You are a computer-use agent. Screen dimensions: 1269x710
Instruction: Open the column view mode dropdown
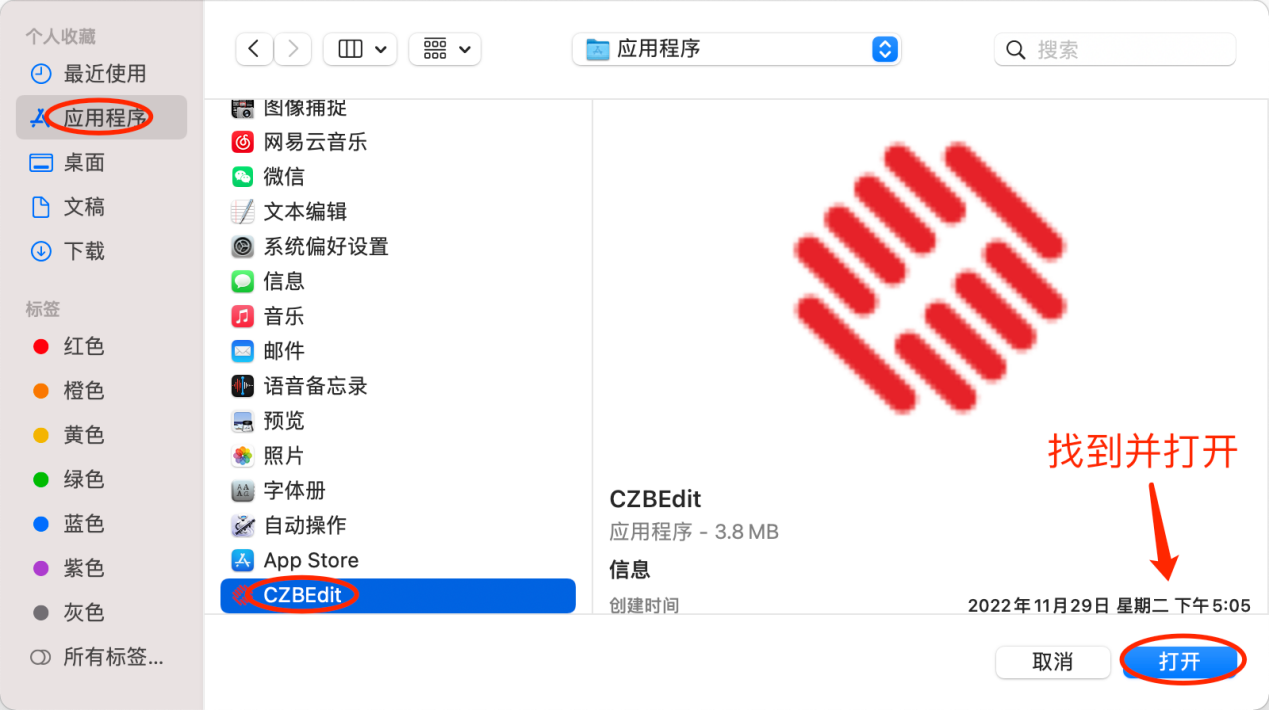click(x=360, y=49)
